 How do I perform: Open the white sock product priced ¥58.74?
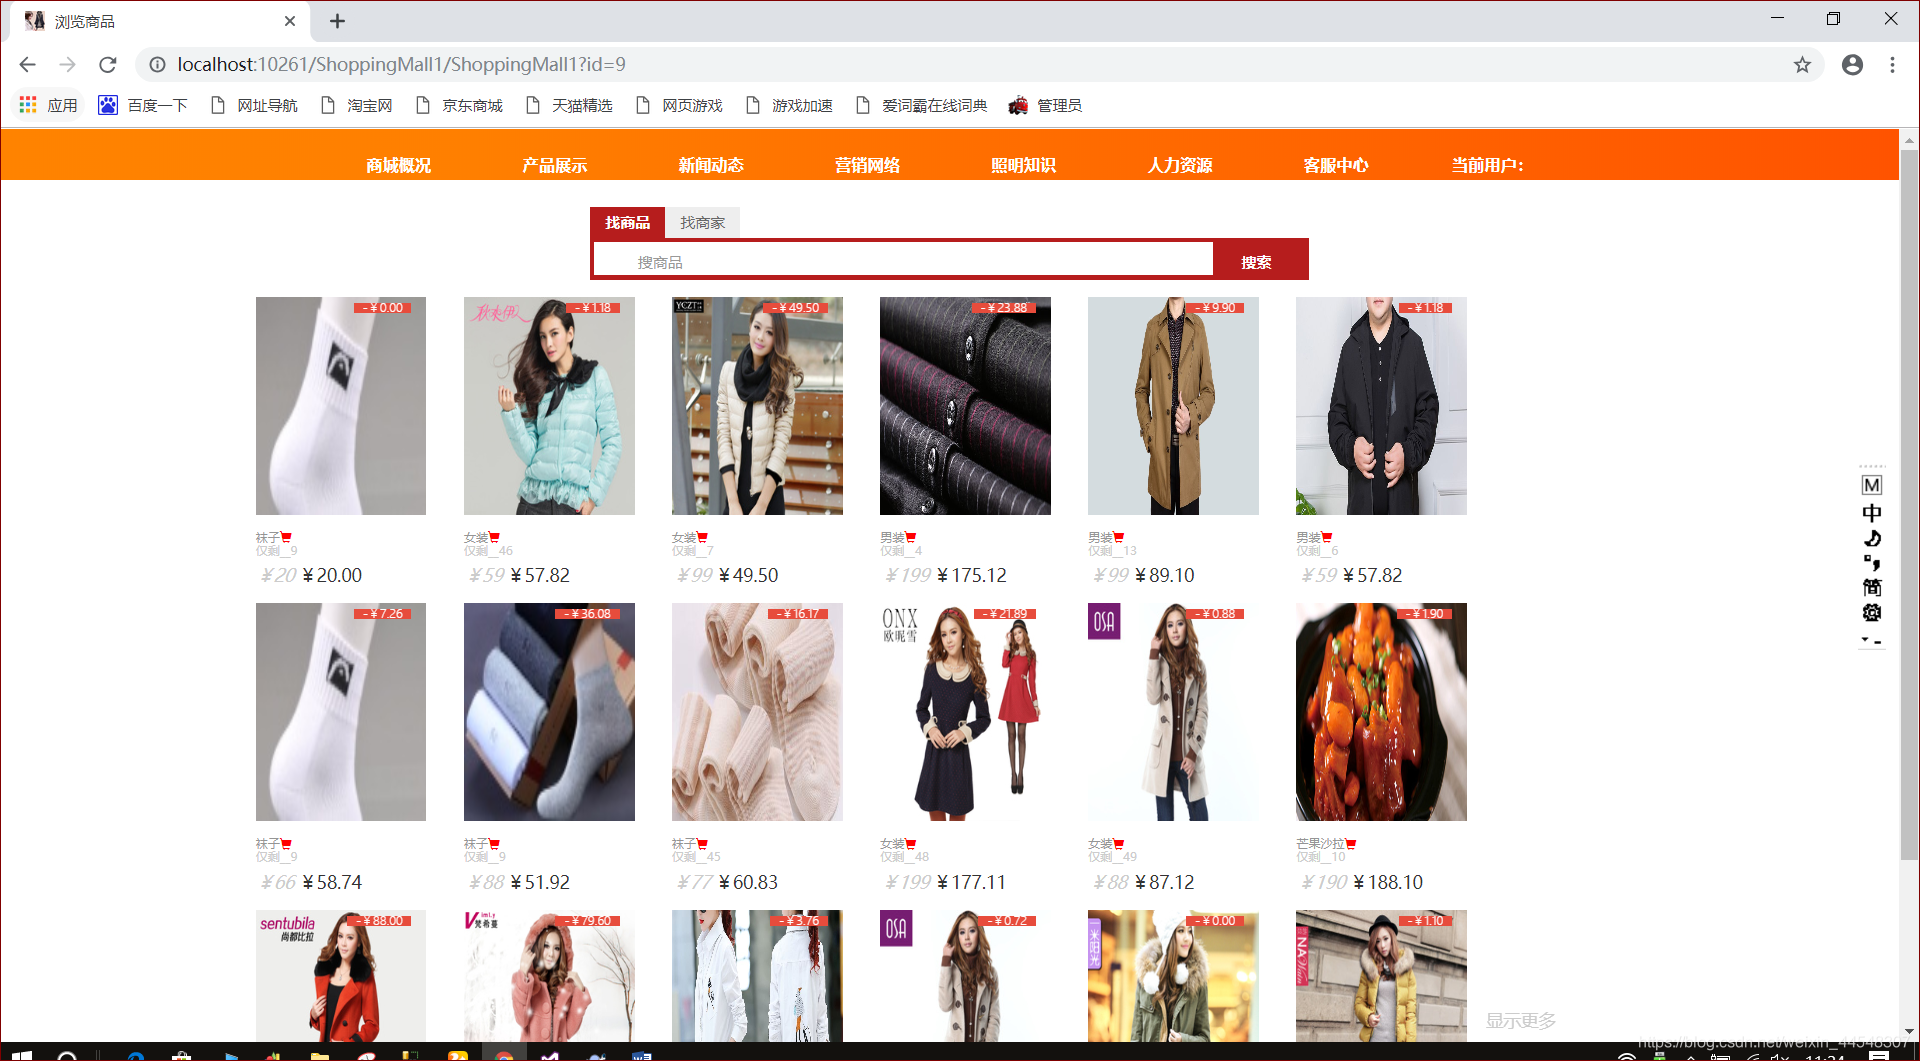(341, 712)
